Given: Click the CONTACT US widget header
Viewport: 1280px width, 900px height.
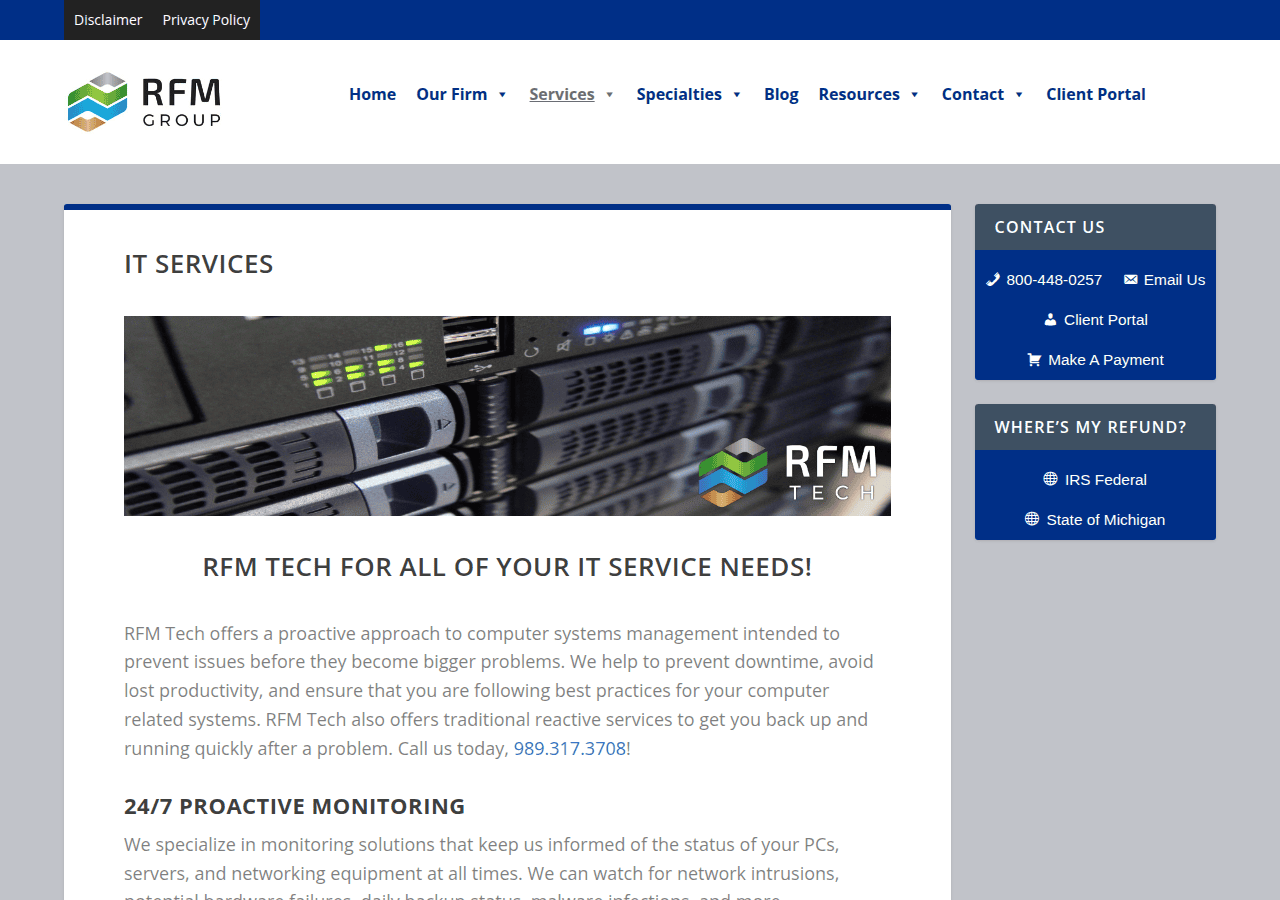Looking at the screenshot, I should click(1095, 227).
